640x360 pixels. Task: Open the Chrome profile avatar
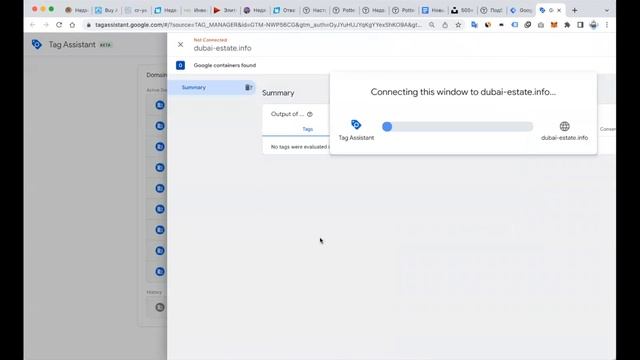click(x=593, y=25)
